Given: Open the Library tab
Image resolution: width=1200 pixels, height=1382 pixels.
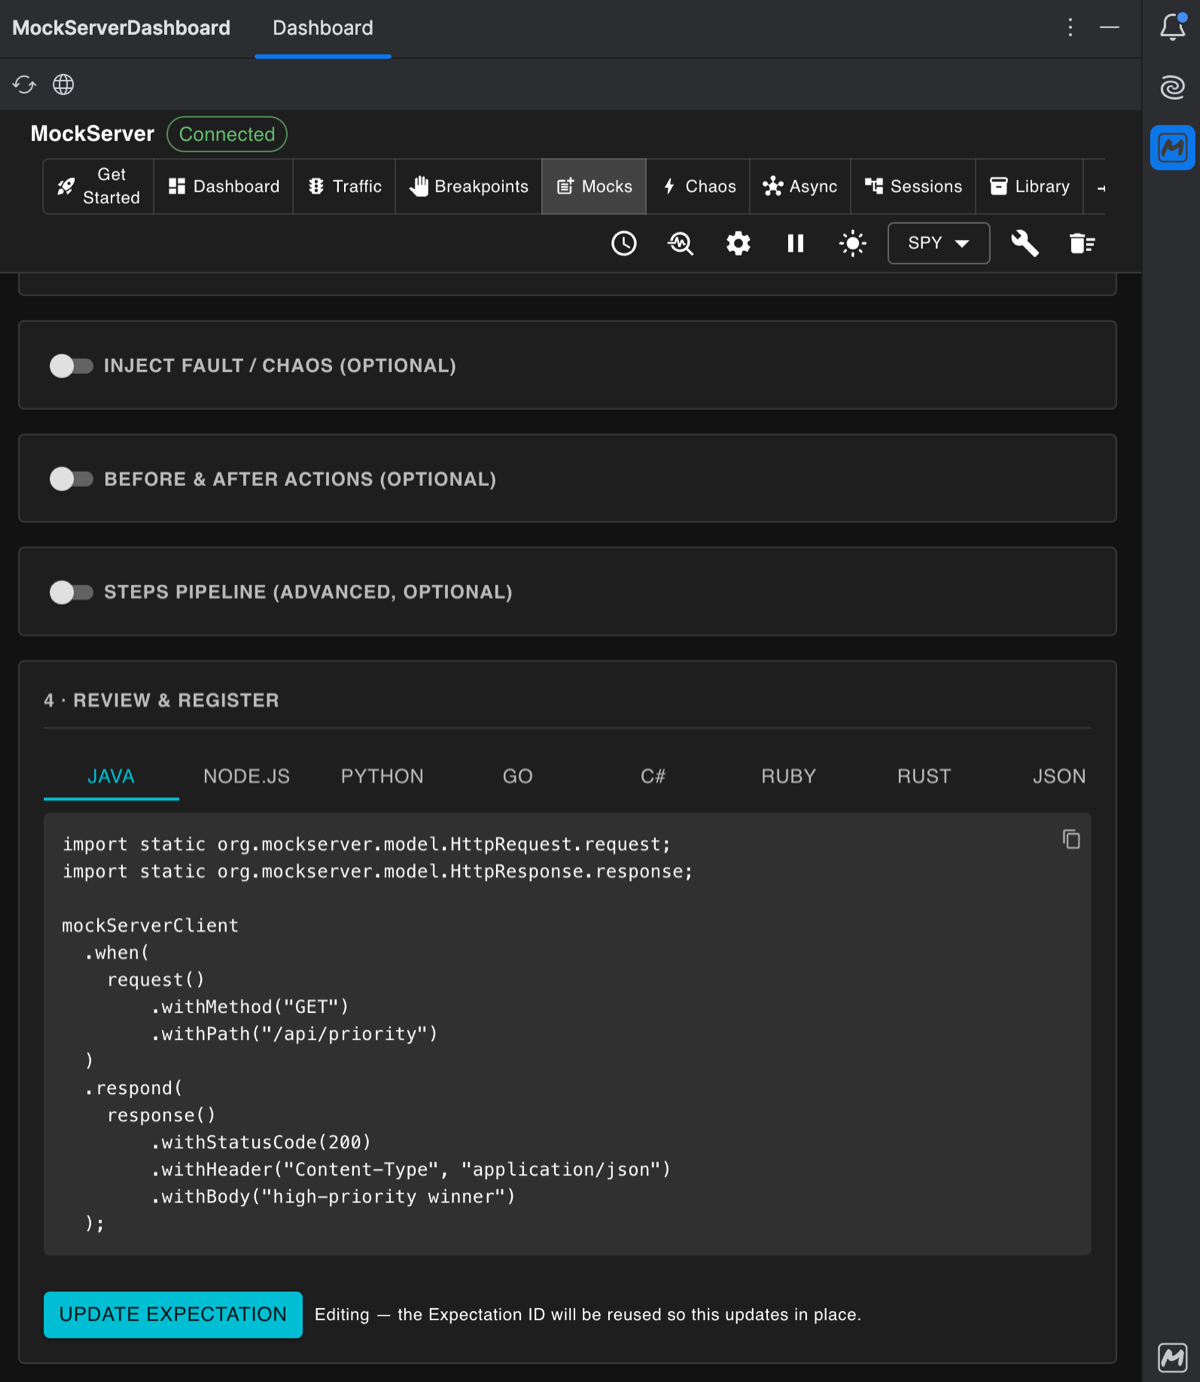Looking at the screenshot, I should point(1029,186).
